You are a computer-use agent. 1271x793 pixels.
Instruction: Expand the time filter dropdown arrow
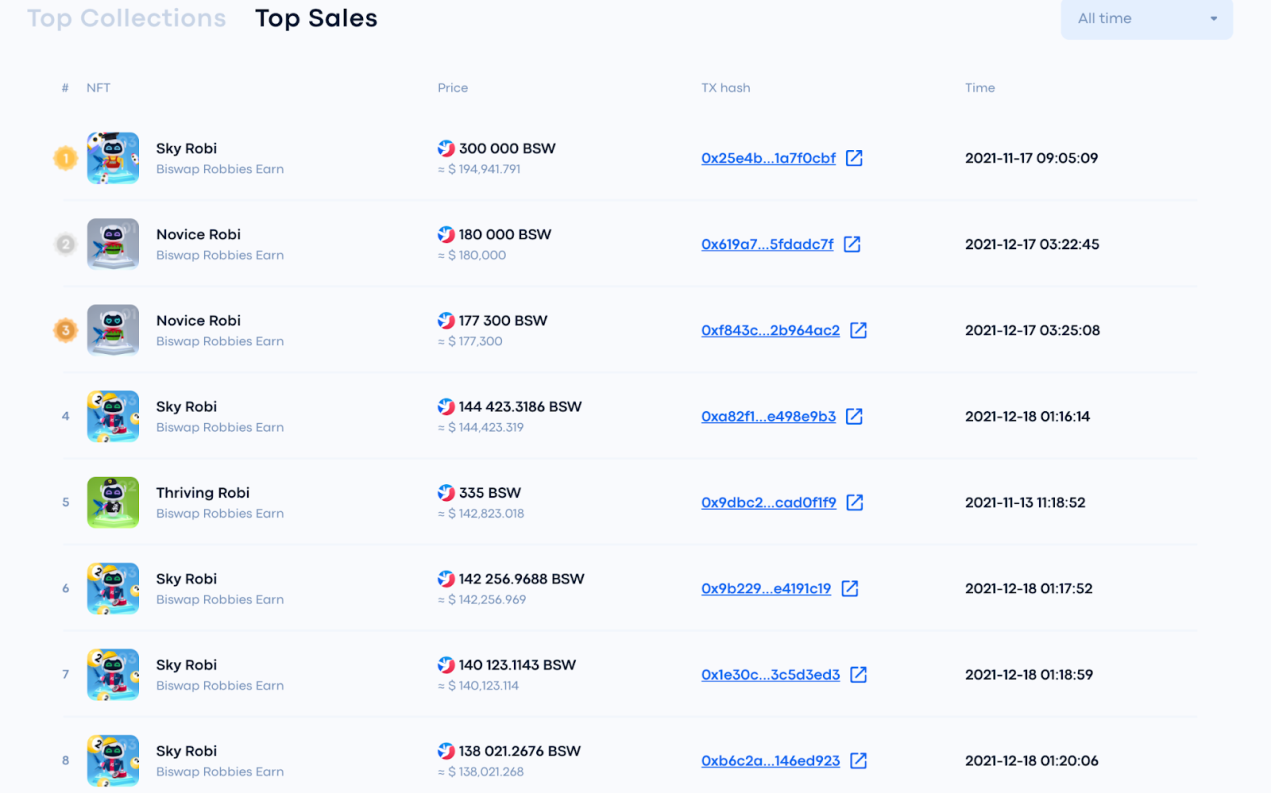click(1214, 19)
